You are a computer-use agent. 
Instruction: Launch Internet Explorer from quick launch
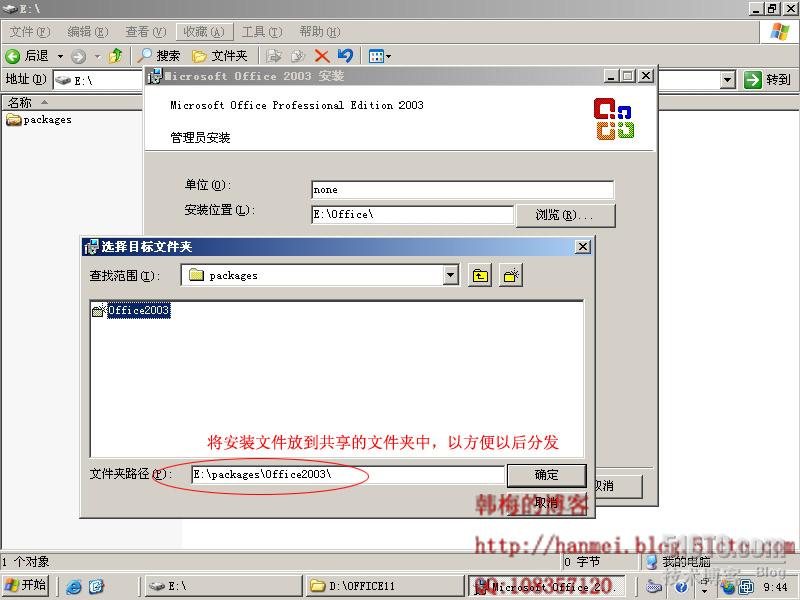point(73,586)
